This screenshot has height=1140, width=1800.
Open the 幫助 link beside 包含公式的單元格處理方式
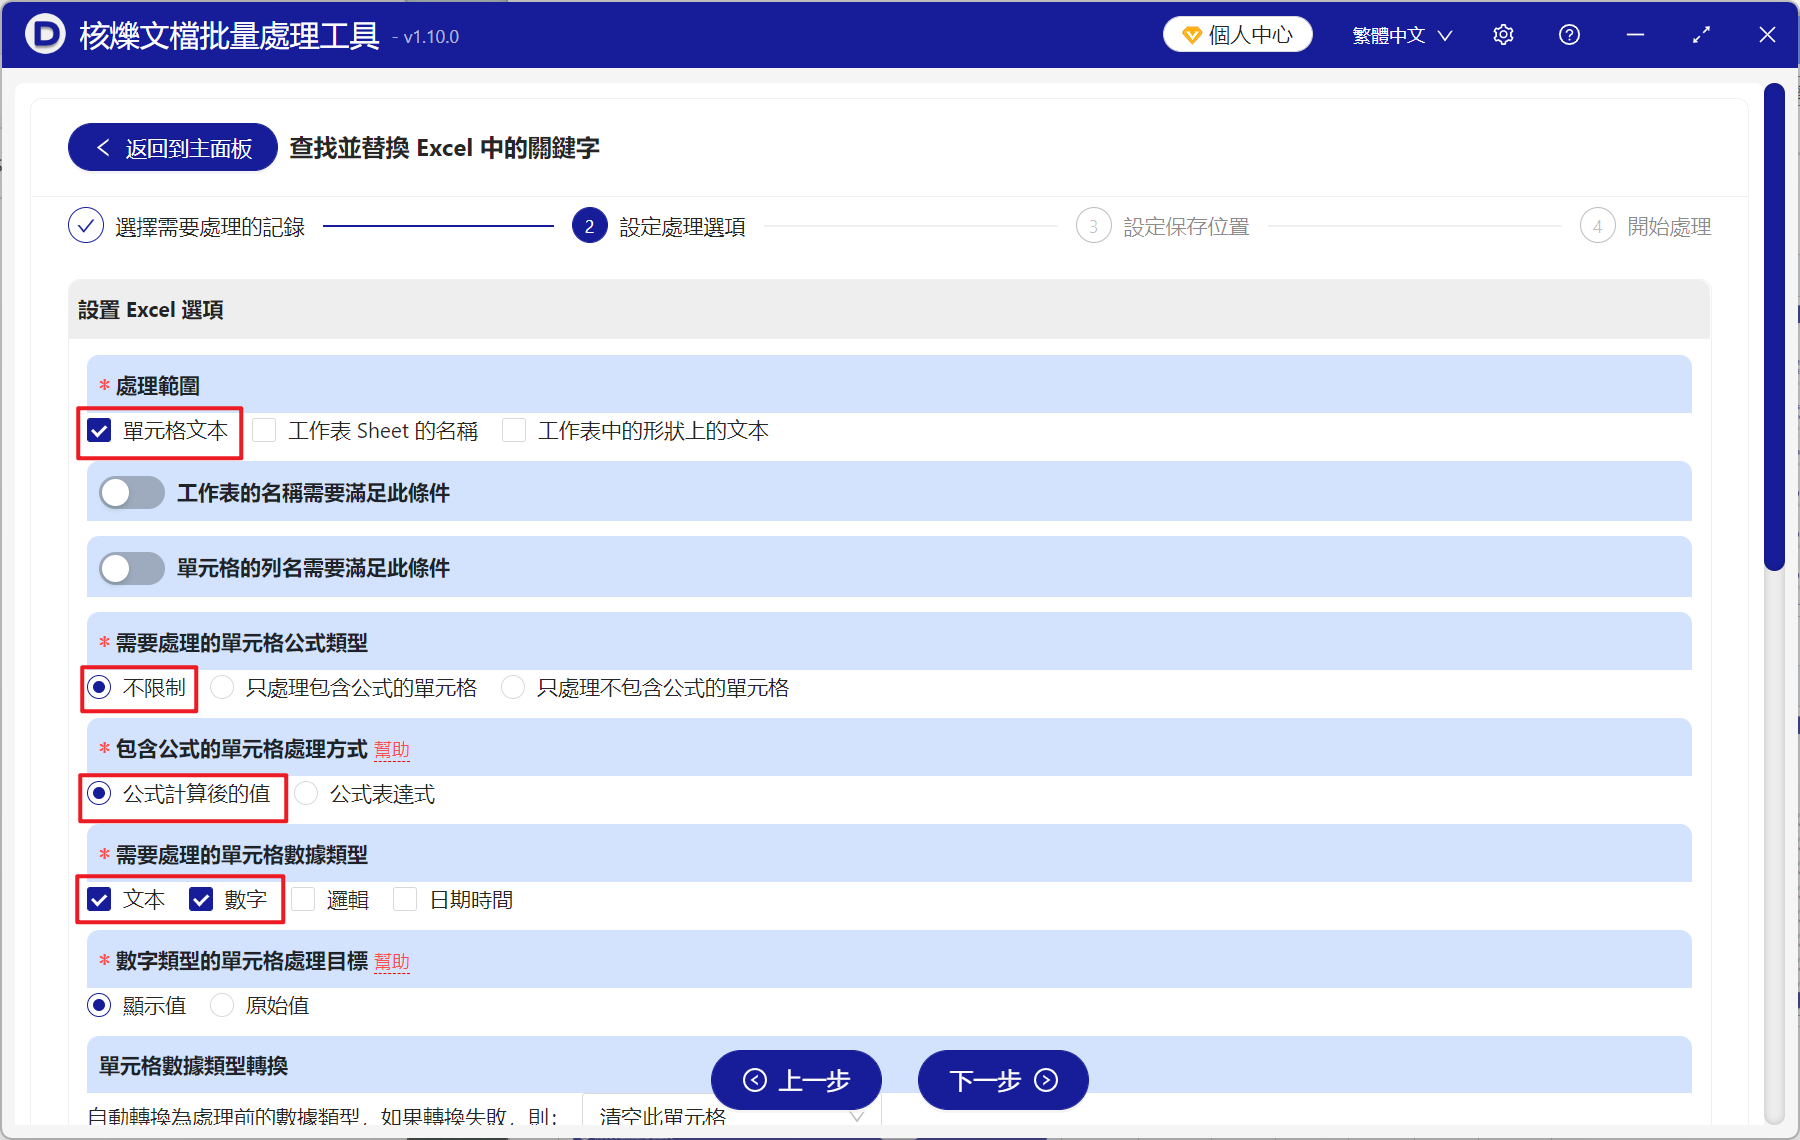pos(392,749)
